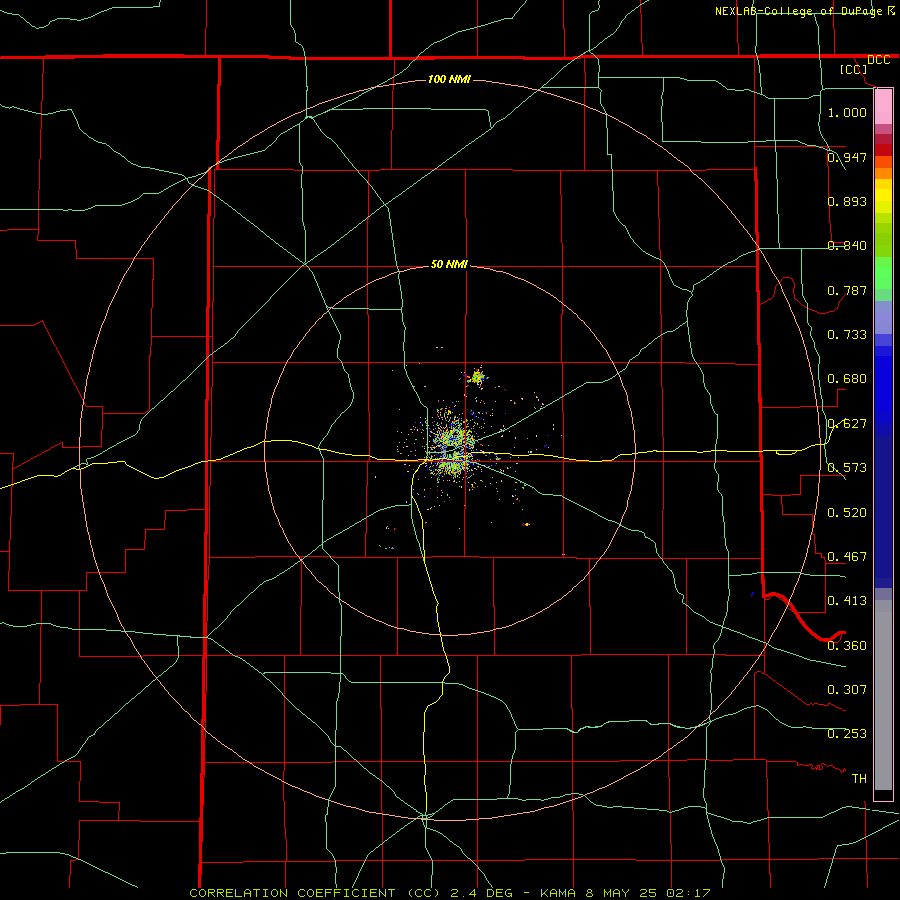Click the 0.680 color scale value
Viewport: 900px width, 900px height.
(x=847, y=378)
